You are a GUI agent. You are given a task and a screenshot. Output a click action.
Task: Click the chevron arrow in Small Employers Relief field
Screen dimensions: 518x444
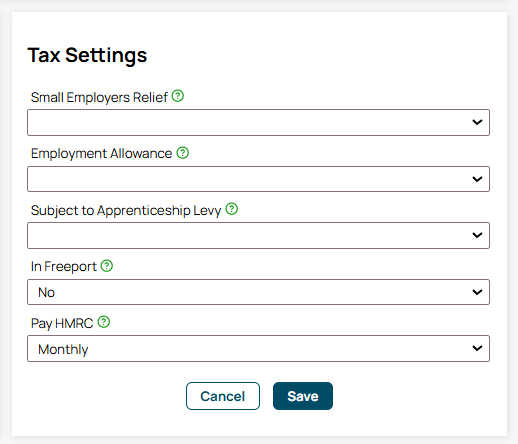pos(477,122)
